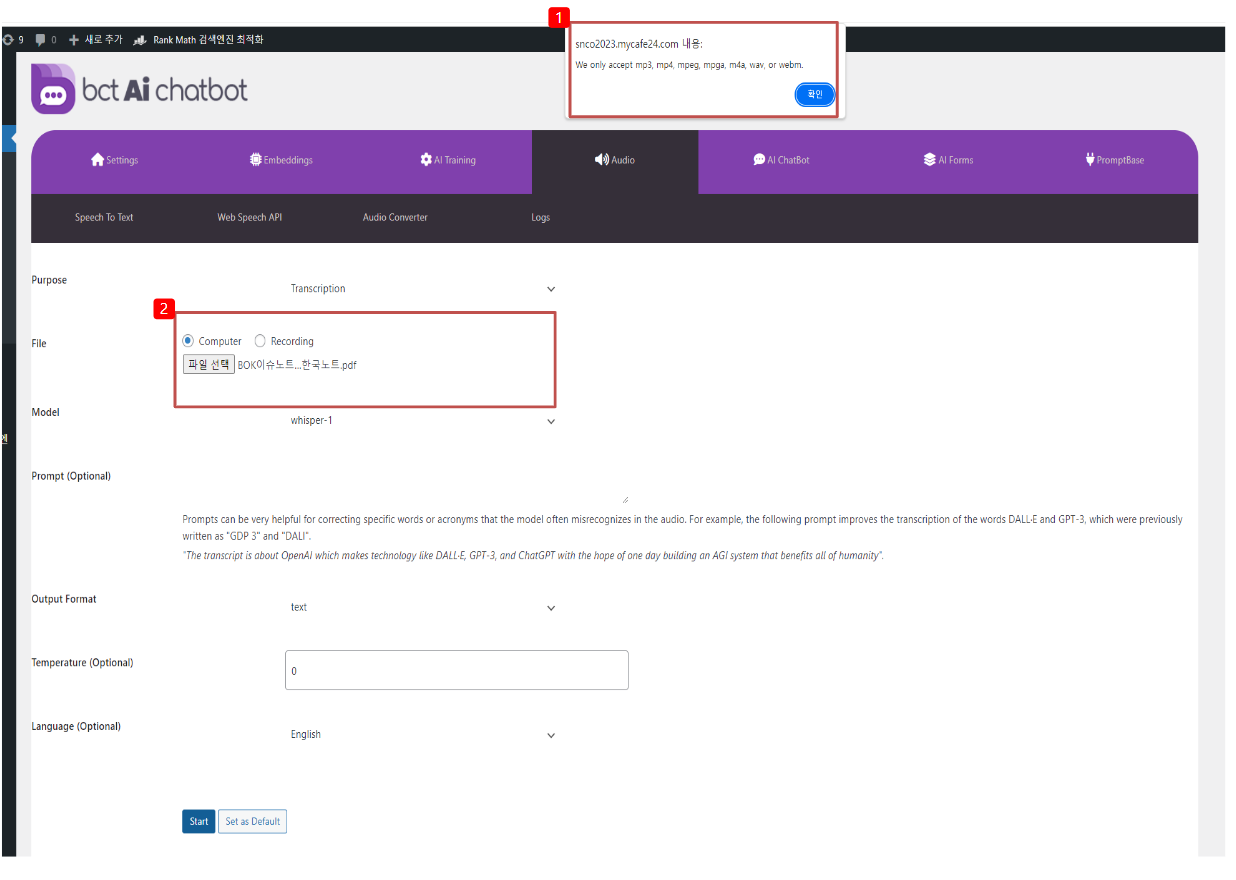Click the PromptBase plug icon
This screenshot has height=880, width=1236.
[x=1090, y=160]
